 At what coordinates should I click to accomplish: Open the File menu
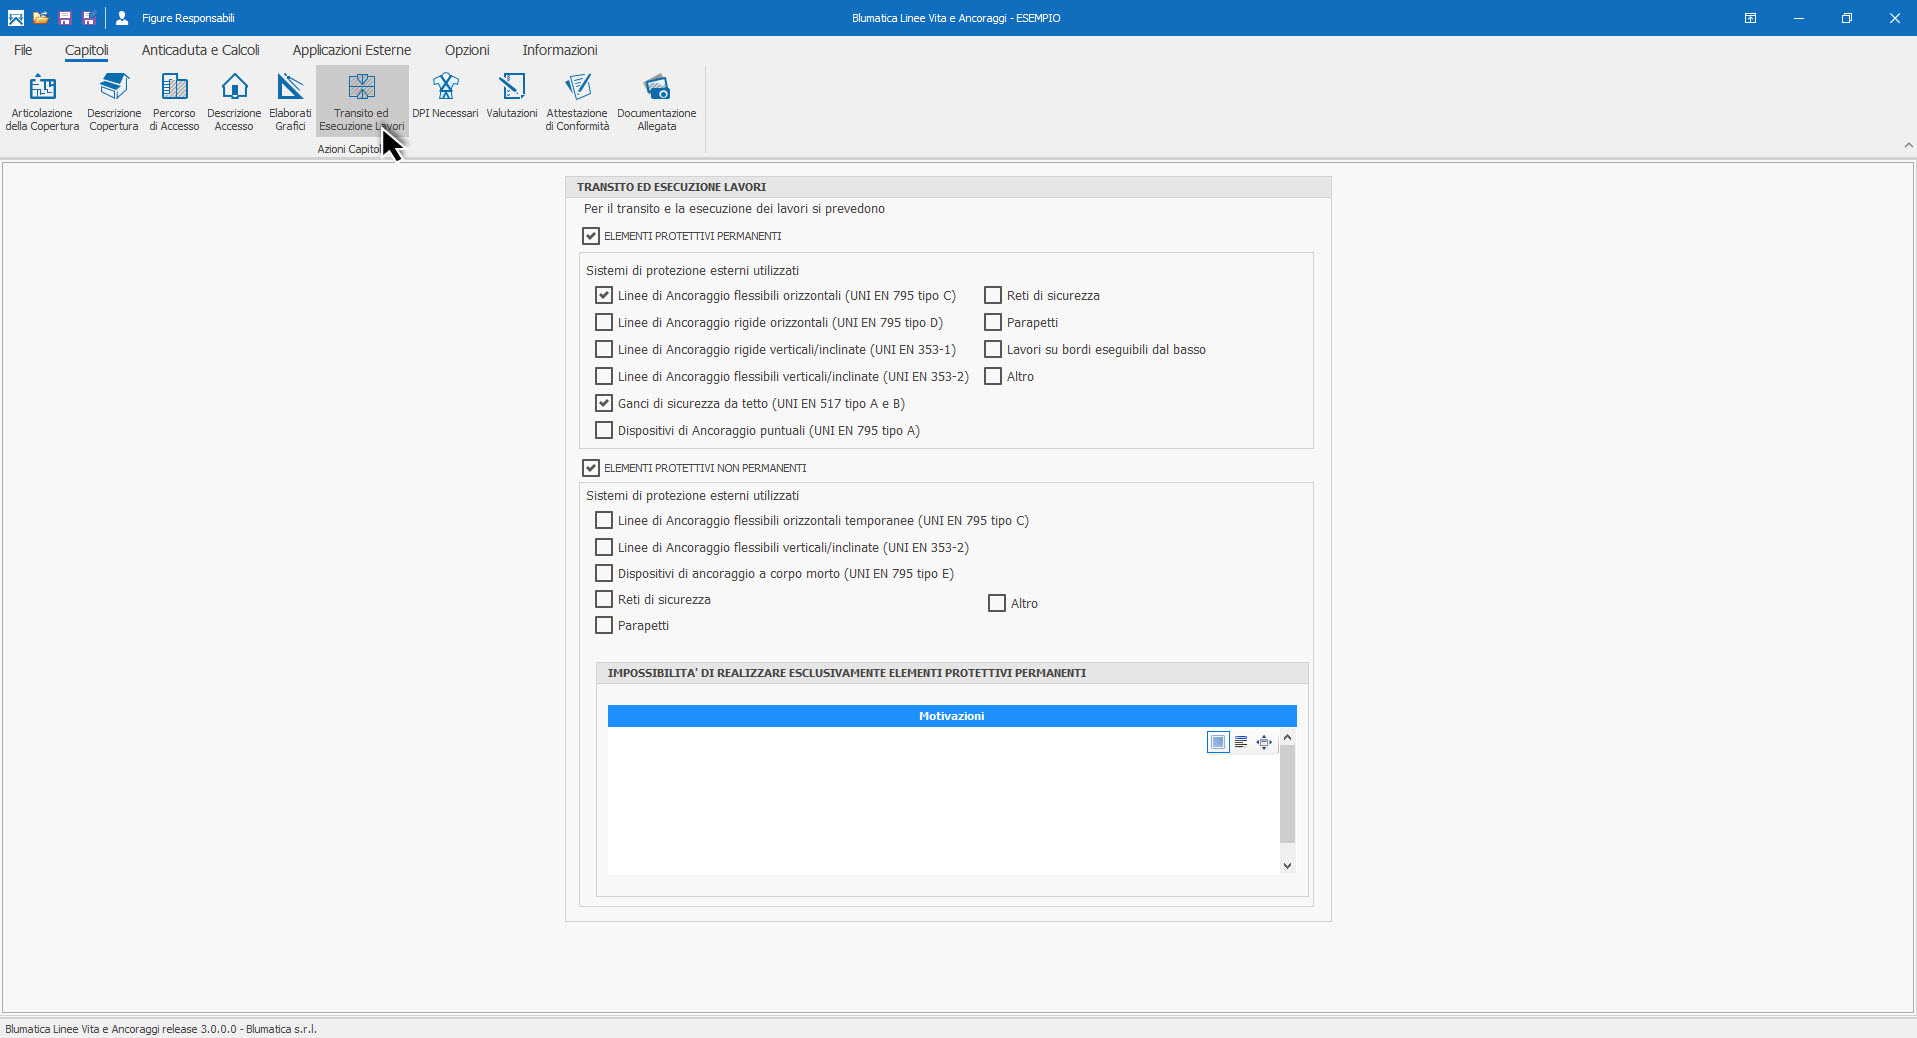(x=23, y=50)
